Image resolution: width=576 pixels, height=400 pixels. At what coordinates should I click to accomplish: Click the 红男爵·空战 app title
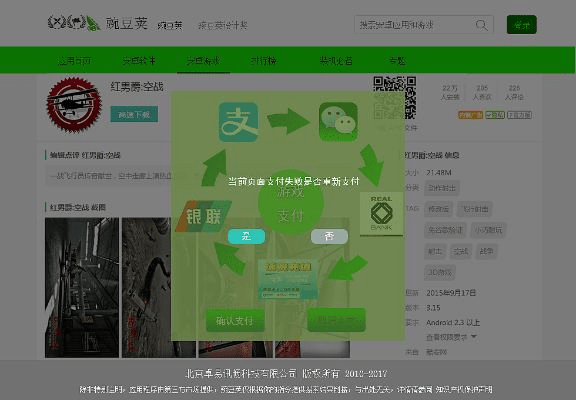pos(137,87)
